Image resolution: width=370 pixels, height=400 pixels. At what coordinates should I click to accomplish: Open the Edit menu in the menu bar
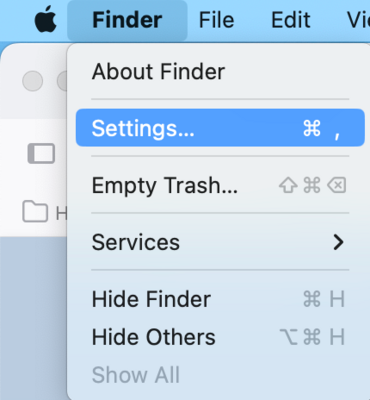[x=291, y=20]
